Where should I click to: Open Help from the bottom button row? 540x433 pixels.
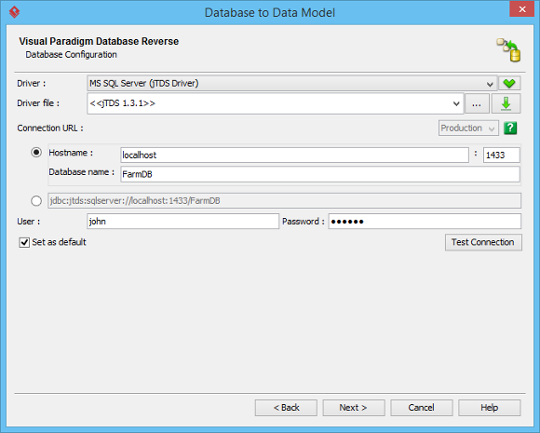[x=489, y=408]
